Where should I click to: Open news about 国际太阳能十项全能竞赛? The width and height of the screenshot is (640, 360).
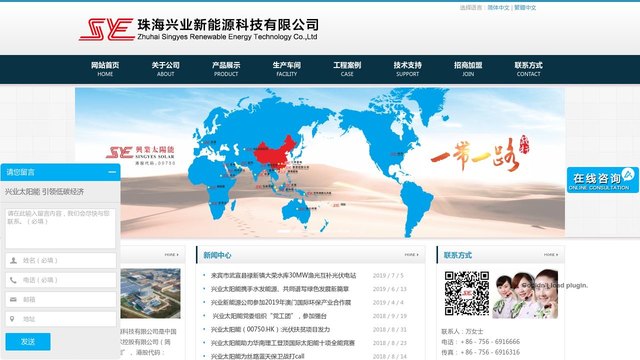pos(283,343)
